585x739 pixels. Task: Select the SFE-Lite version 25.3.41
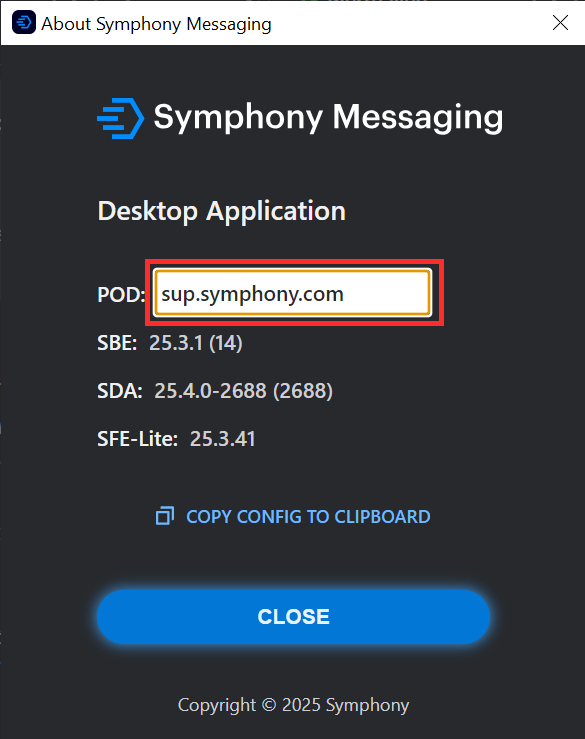[222, 439]
